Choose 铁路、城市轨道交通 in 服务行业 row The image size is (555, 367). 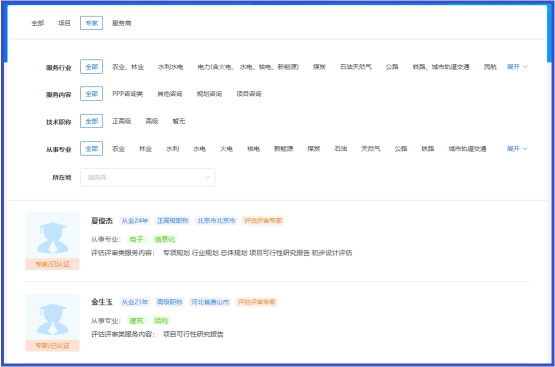coord(441,67)
